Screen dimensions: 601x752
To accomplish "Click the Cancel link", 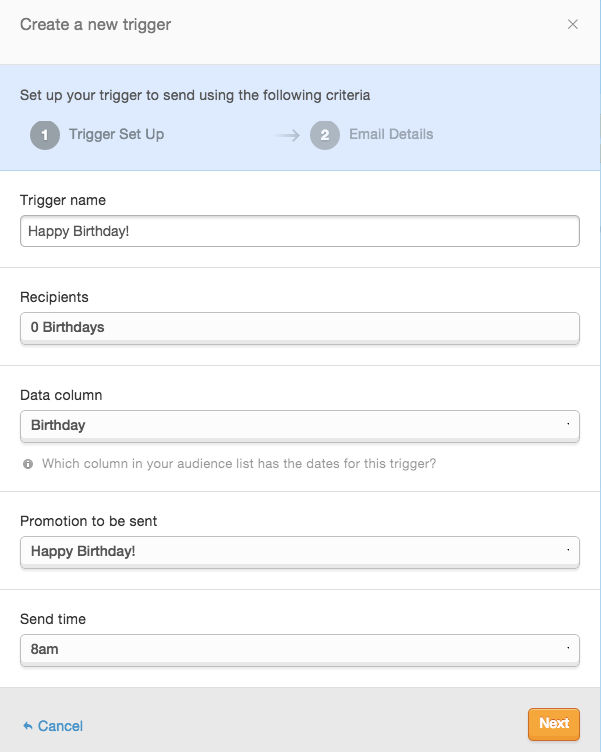I will pos(60,726).
